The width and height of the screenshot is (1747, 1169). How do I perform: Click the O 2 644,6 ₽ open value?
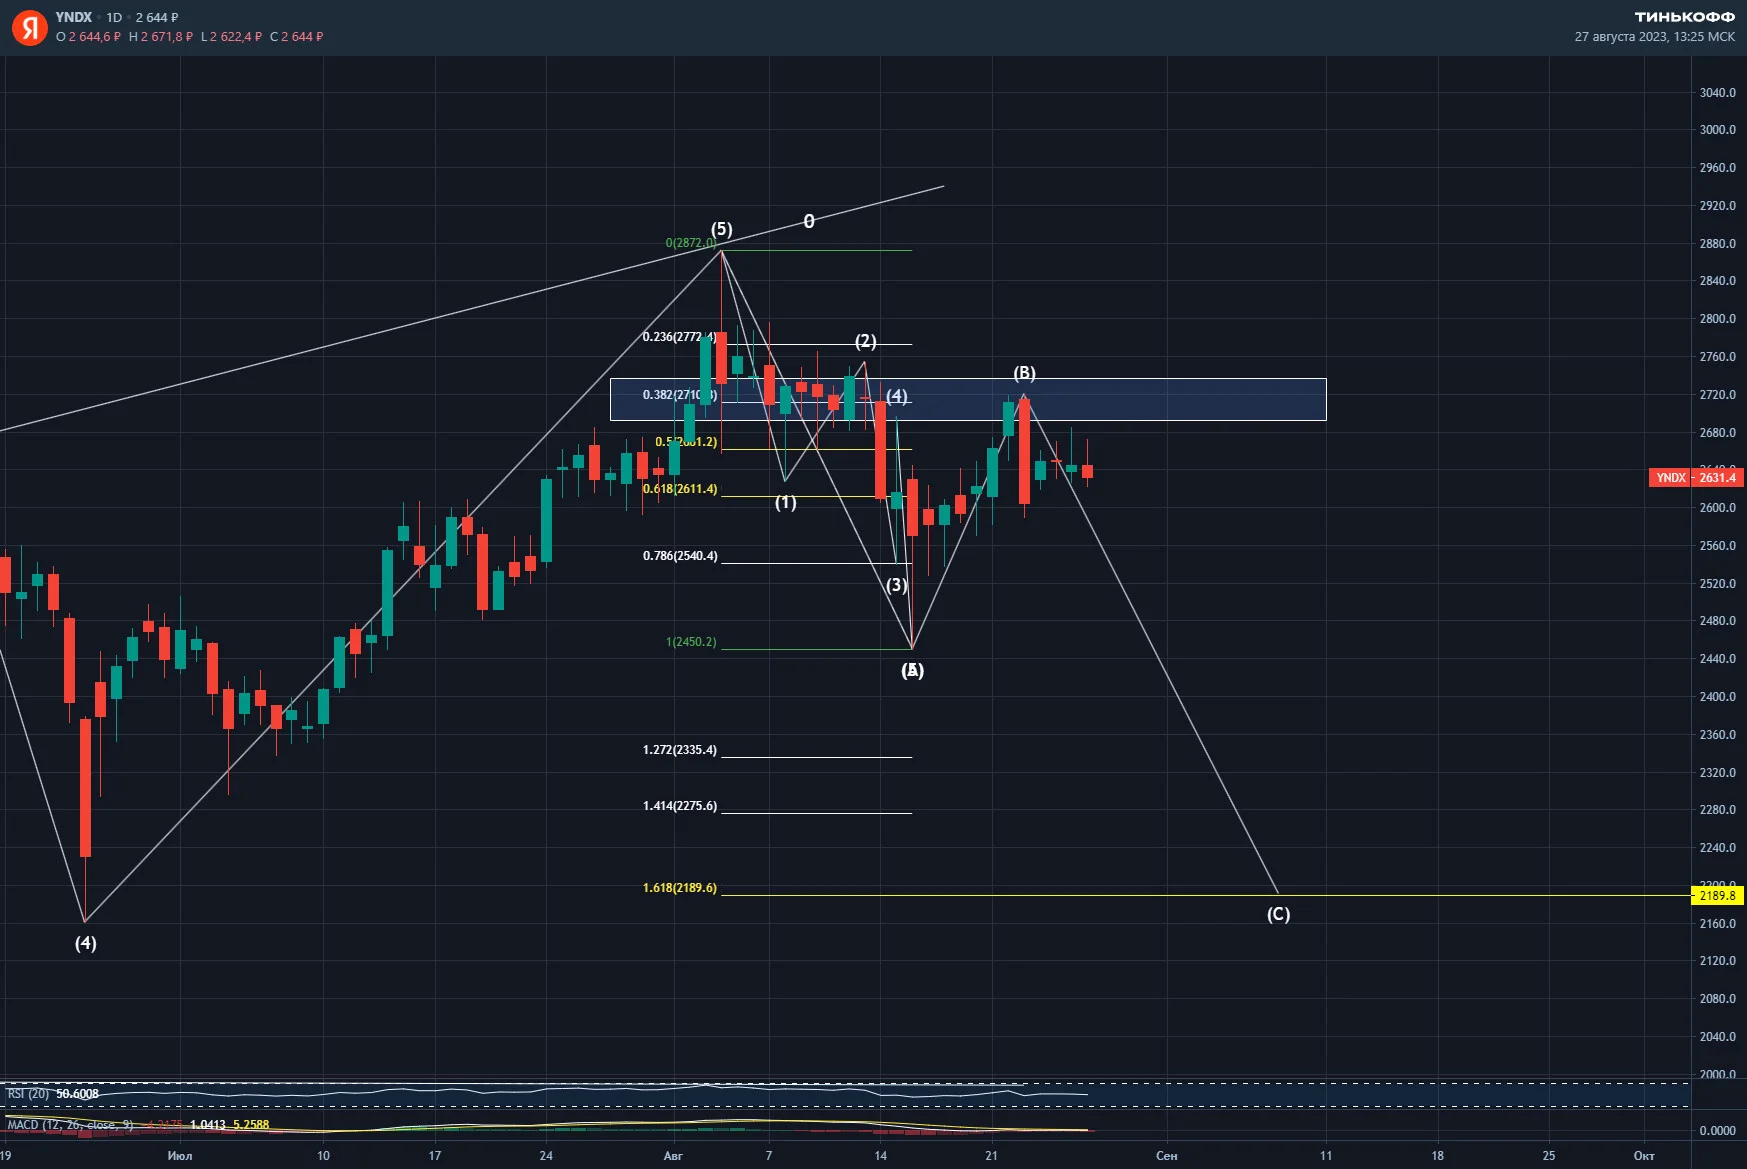click(88, 37)
